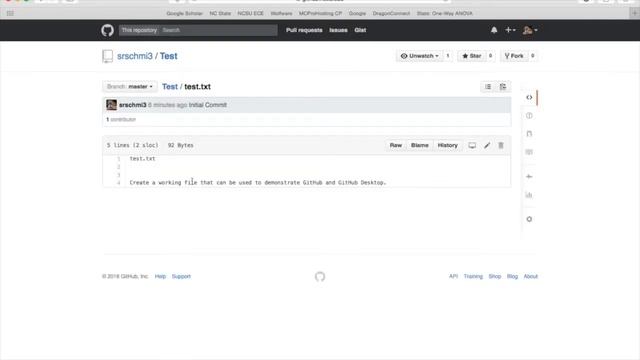
Task: Open the NCSU ECE bookmark
Action: (251, 13)
